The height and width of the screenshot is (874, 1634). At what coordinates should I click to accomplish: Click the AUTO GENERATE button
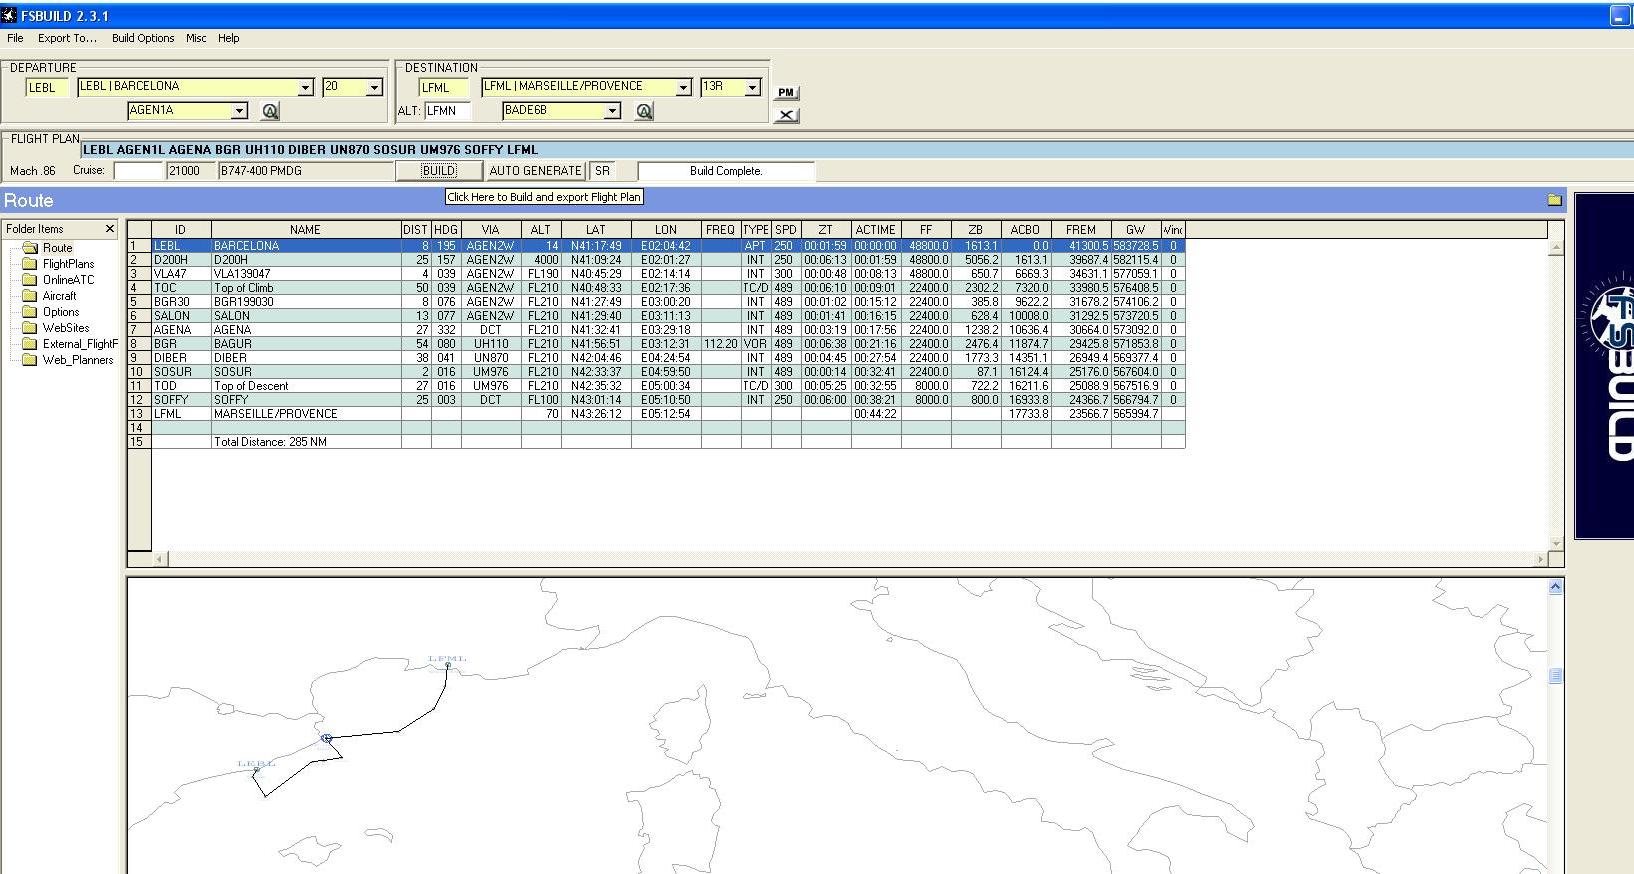click(x=535, y=171)
